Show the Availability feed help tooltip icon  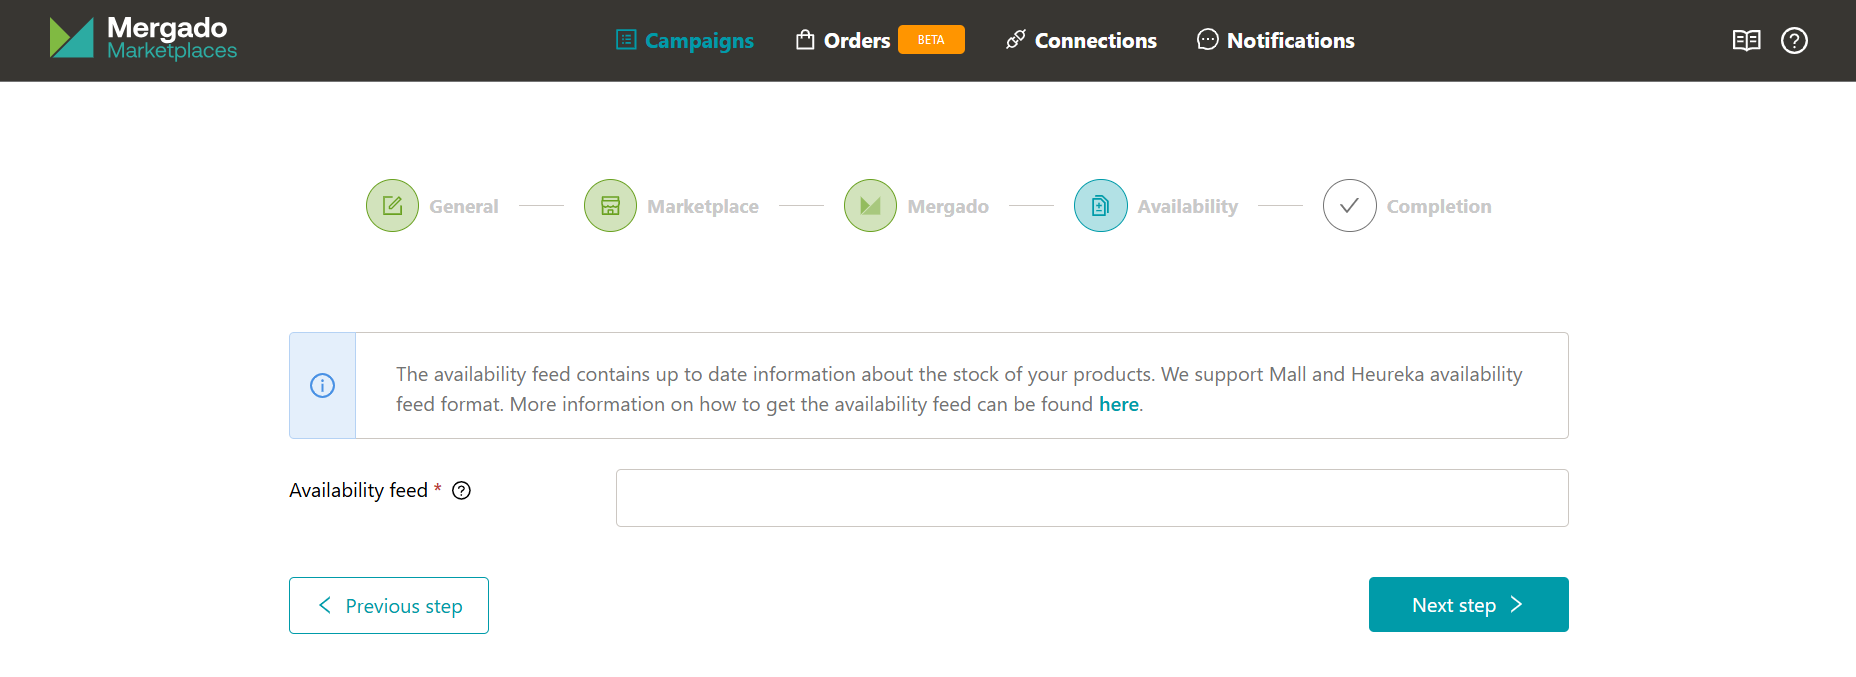point(461,490)
